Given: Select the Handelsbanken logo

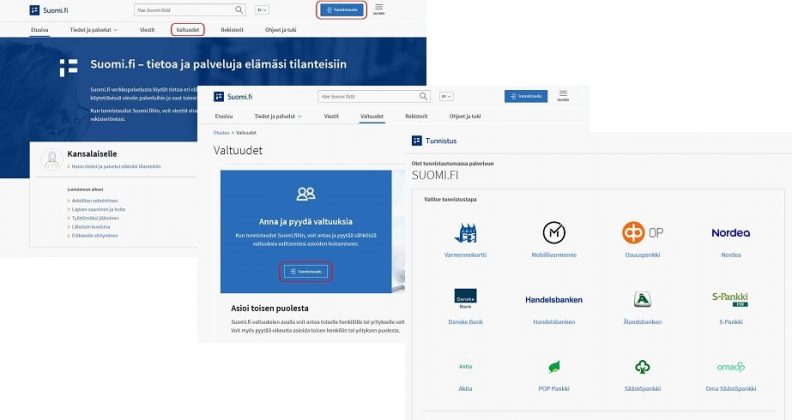Looking at the screenshot, I should (x=554, y=299).
